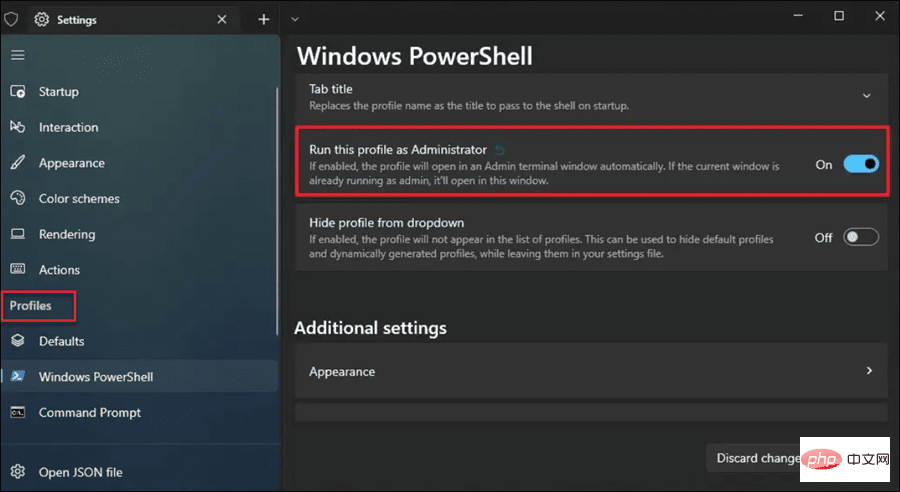Image resolution: width=900 pixels, height=492 pixels.
Task: Click the Additional settings heading
Action: [x=370, y=328]
